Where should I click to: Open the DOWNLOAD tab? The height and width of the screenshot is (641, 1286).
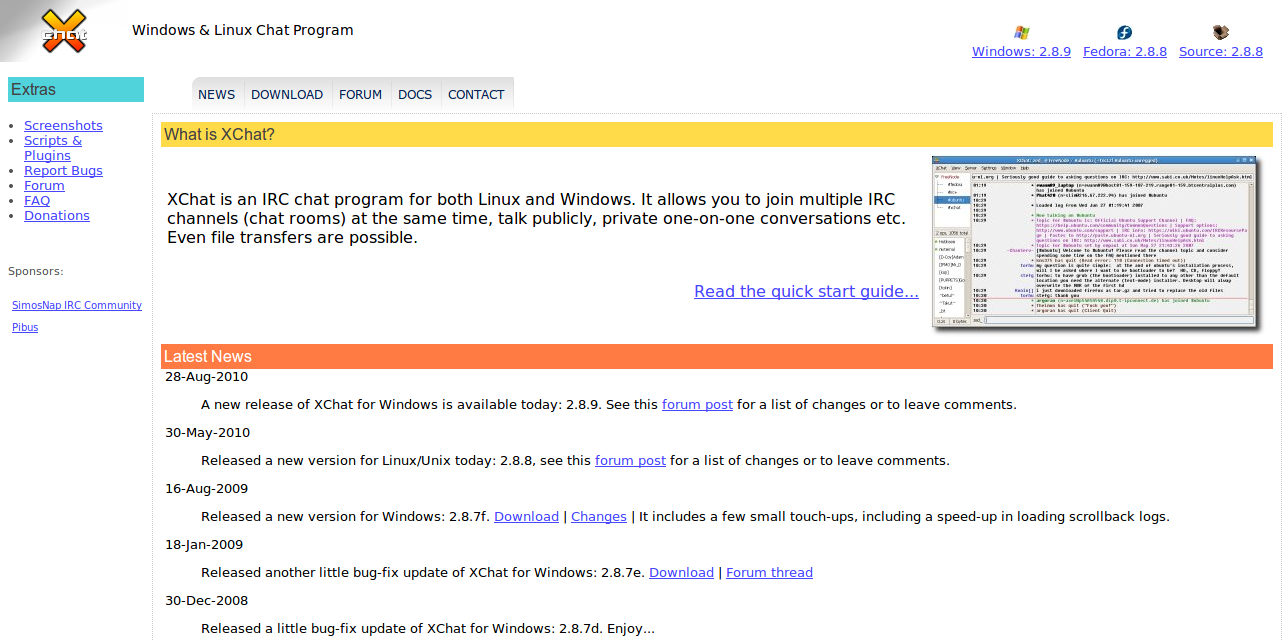(x=287, y=94)
